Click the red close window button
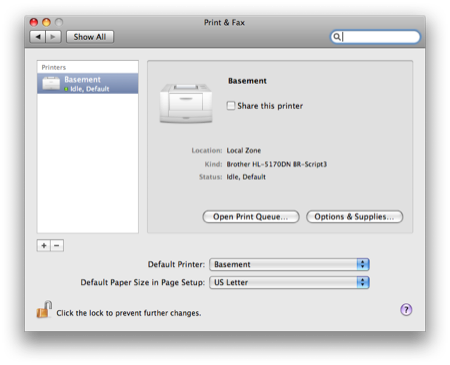Image resolution: width=450 pixels, height=365 pixels. click(x=34, y=22)
